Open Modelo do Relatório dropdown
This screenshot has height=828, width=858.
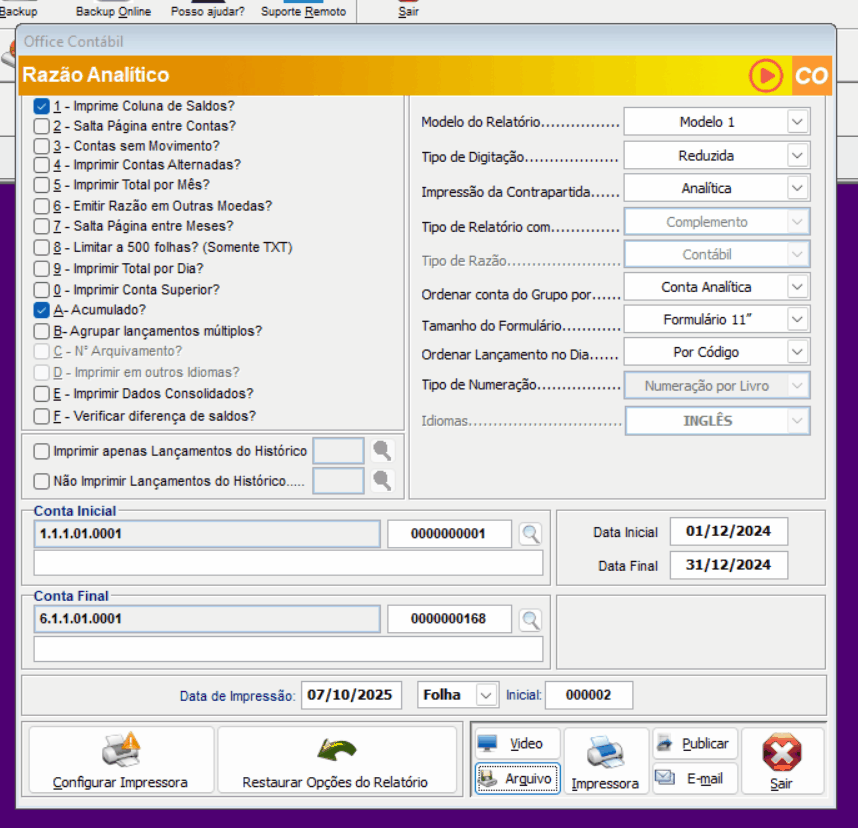(x=796, y=122)
